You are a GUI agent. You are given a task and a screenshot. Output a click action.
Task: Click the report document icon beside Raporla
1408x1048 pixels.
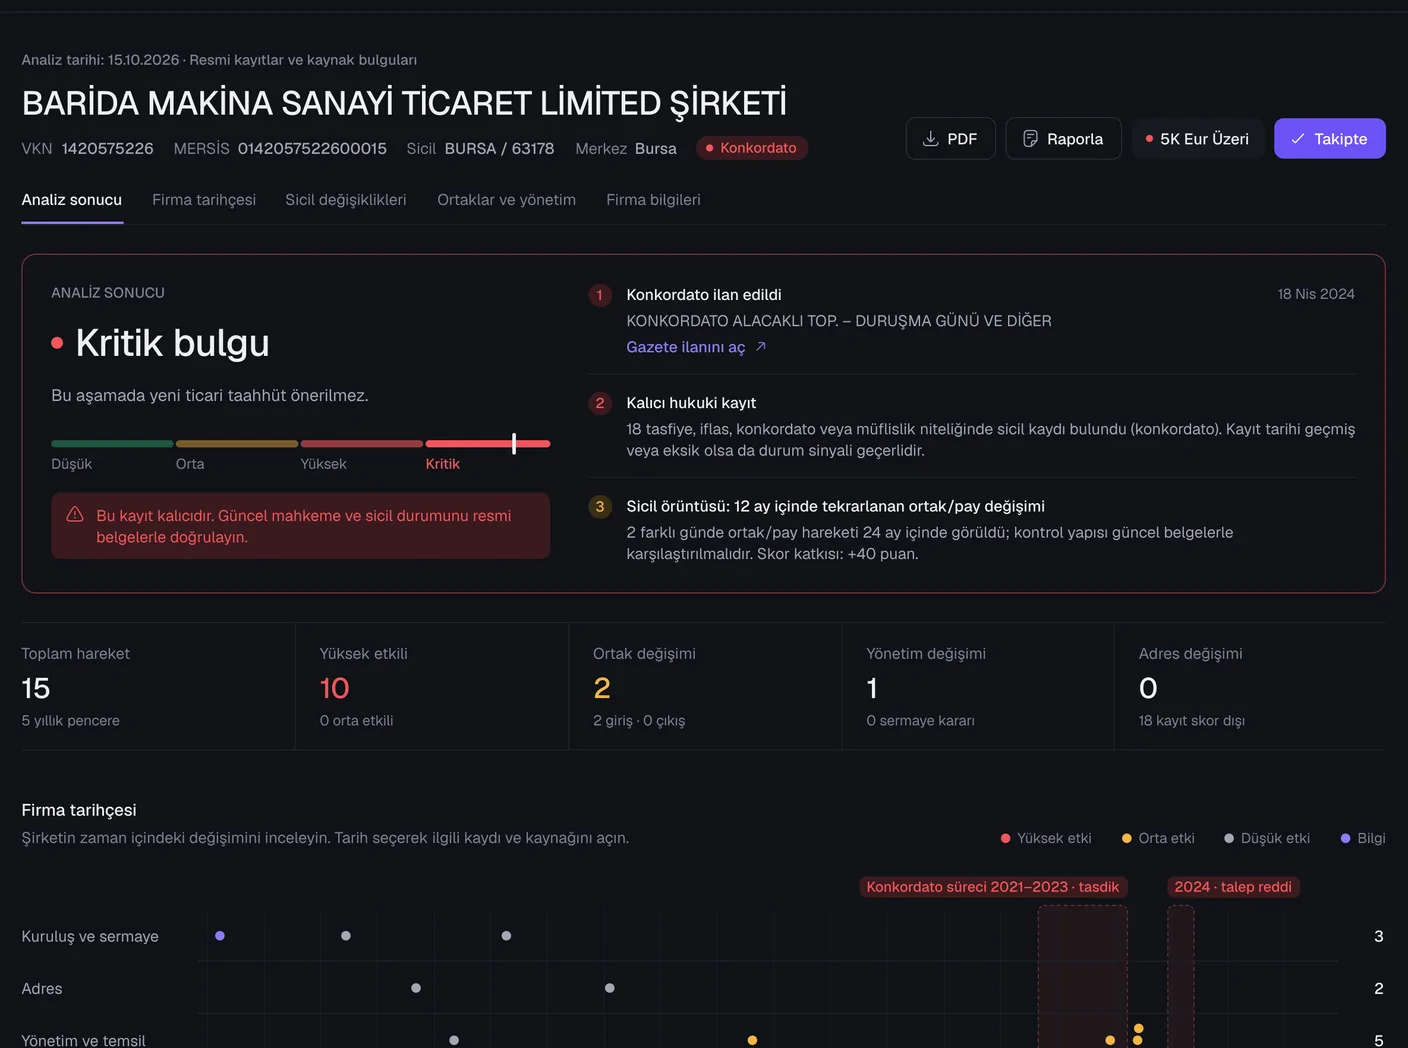pyautogui.click(x=1030, y=139)
